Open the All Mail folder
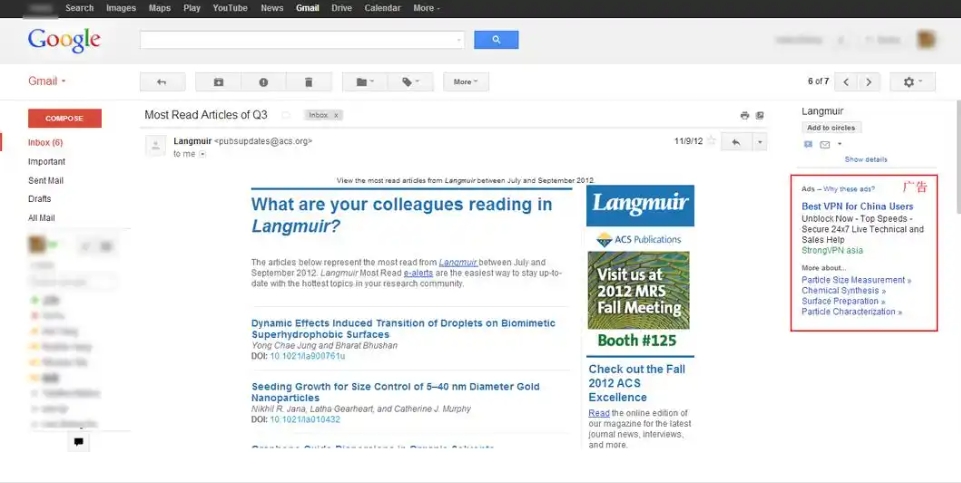Image resolution: width=961 pixels, height=483 pixels. 42,218
